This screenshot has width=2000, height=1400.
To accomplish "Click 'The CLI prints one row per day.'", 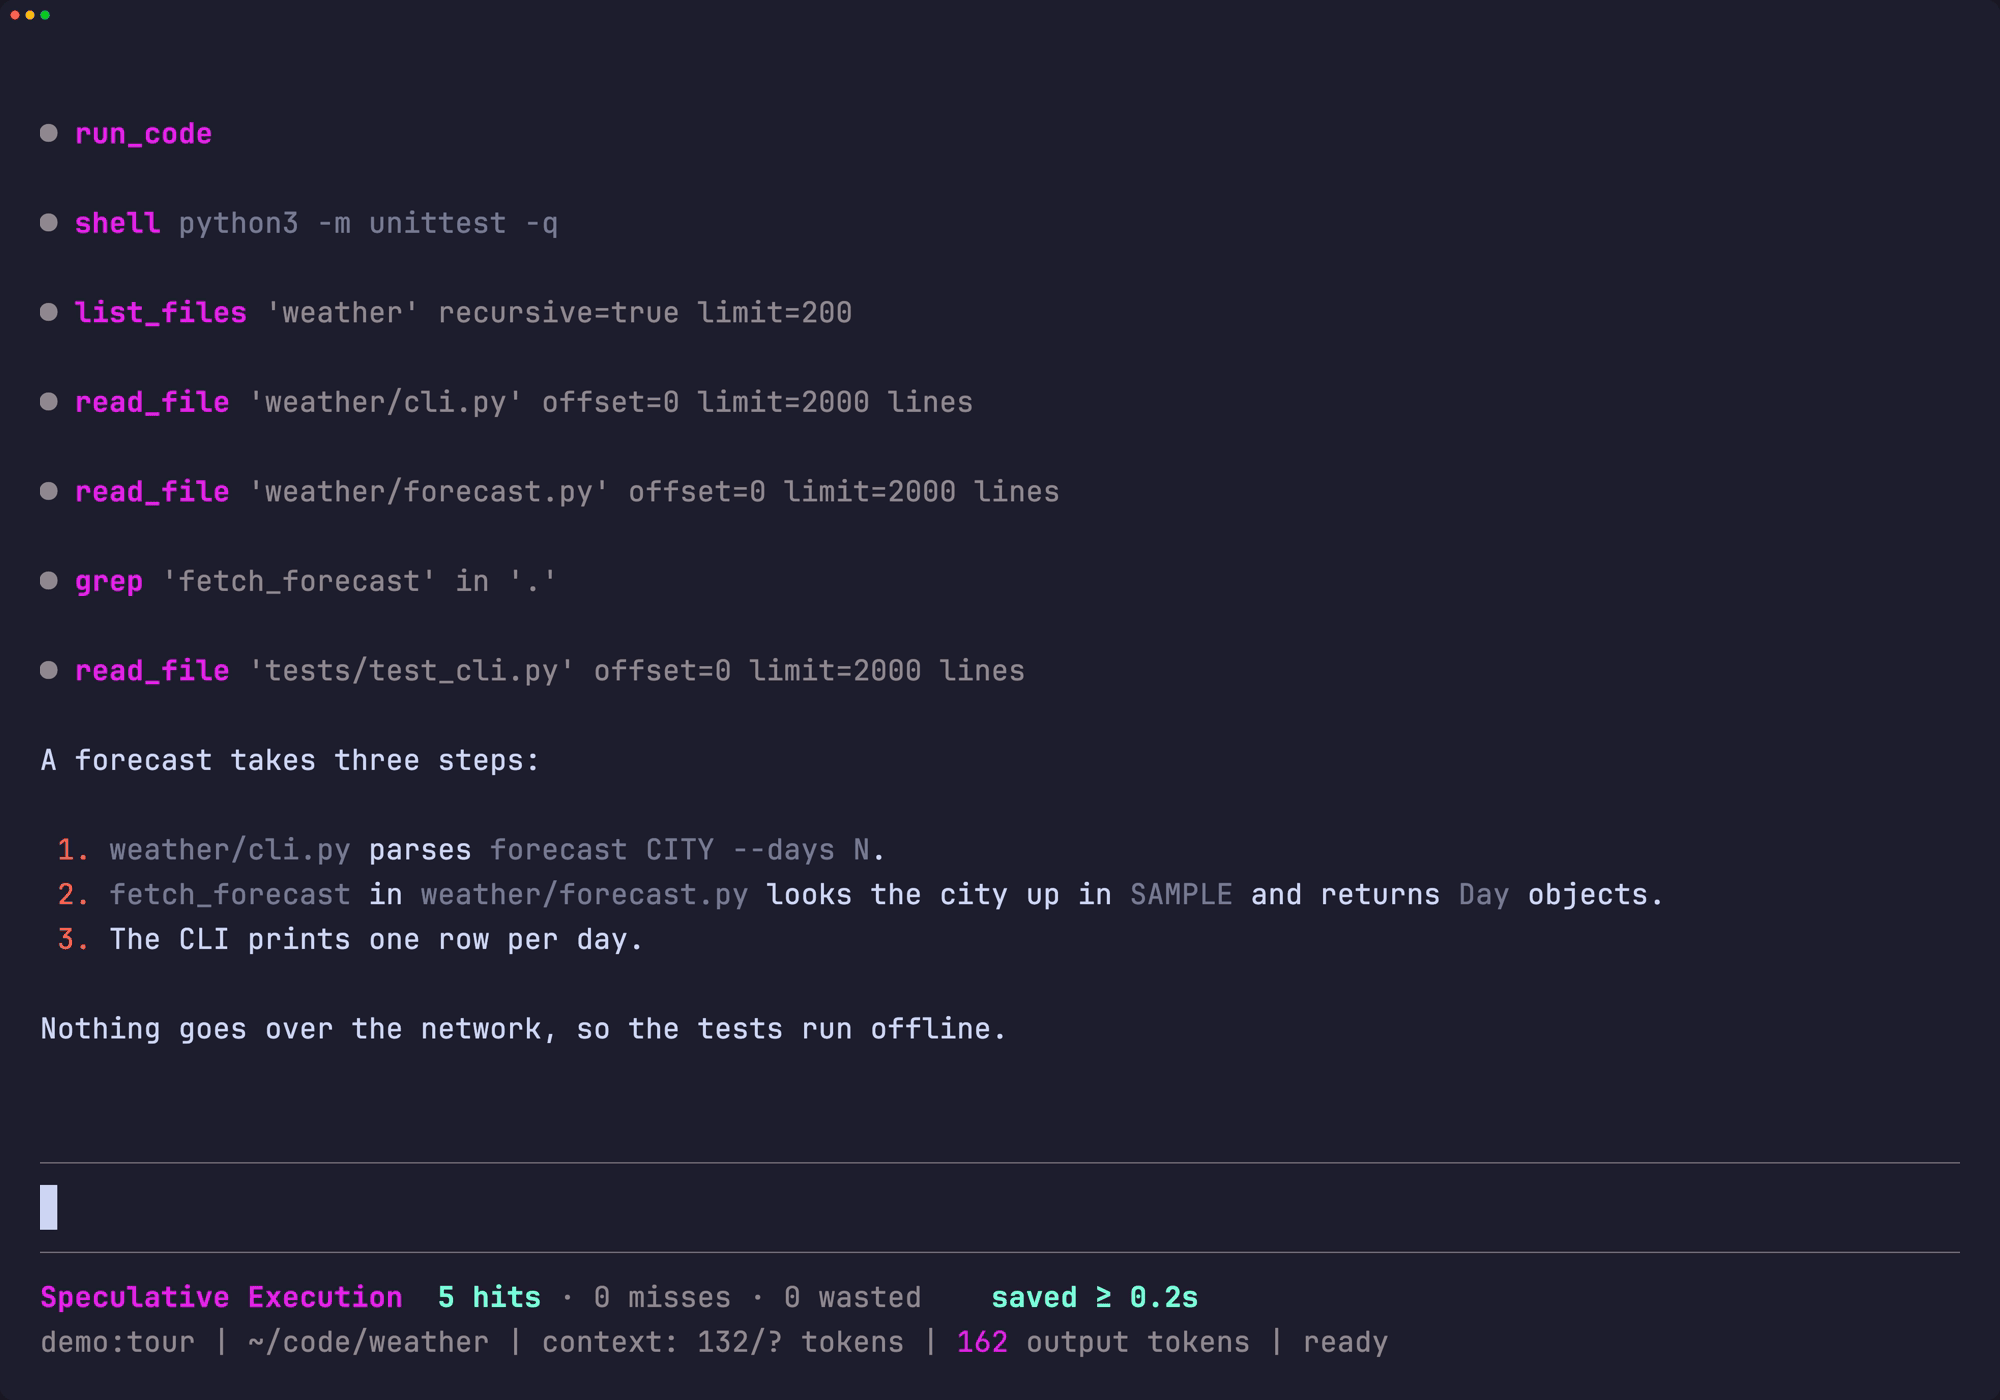I will [x=376, y=939].
